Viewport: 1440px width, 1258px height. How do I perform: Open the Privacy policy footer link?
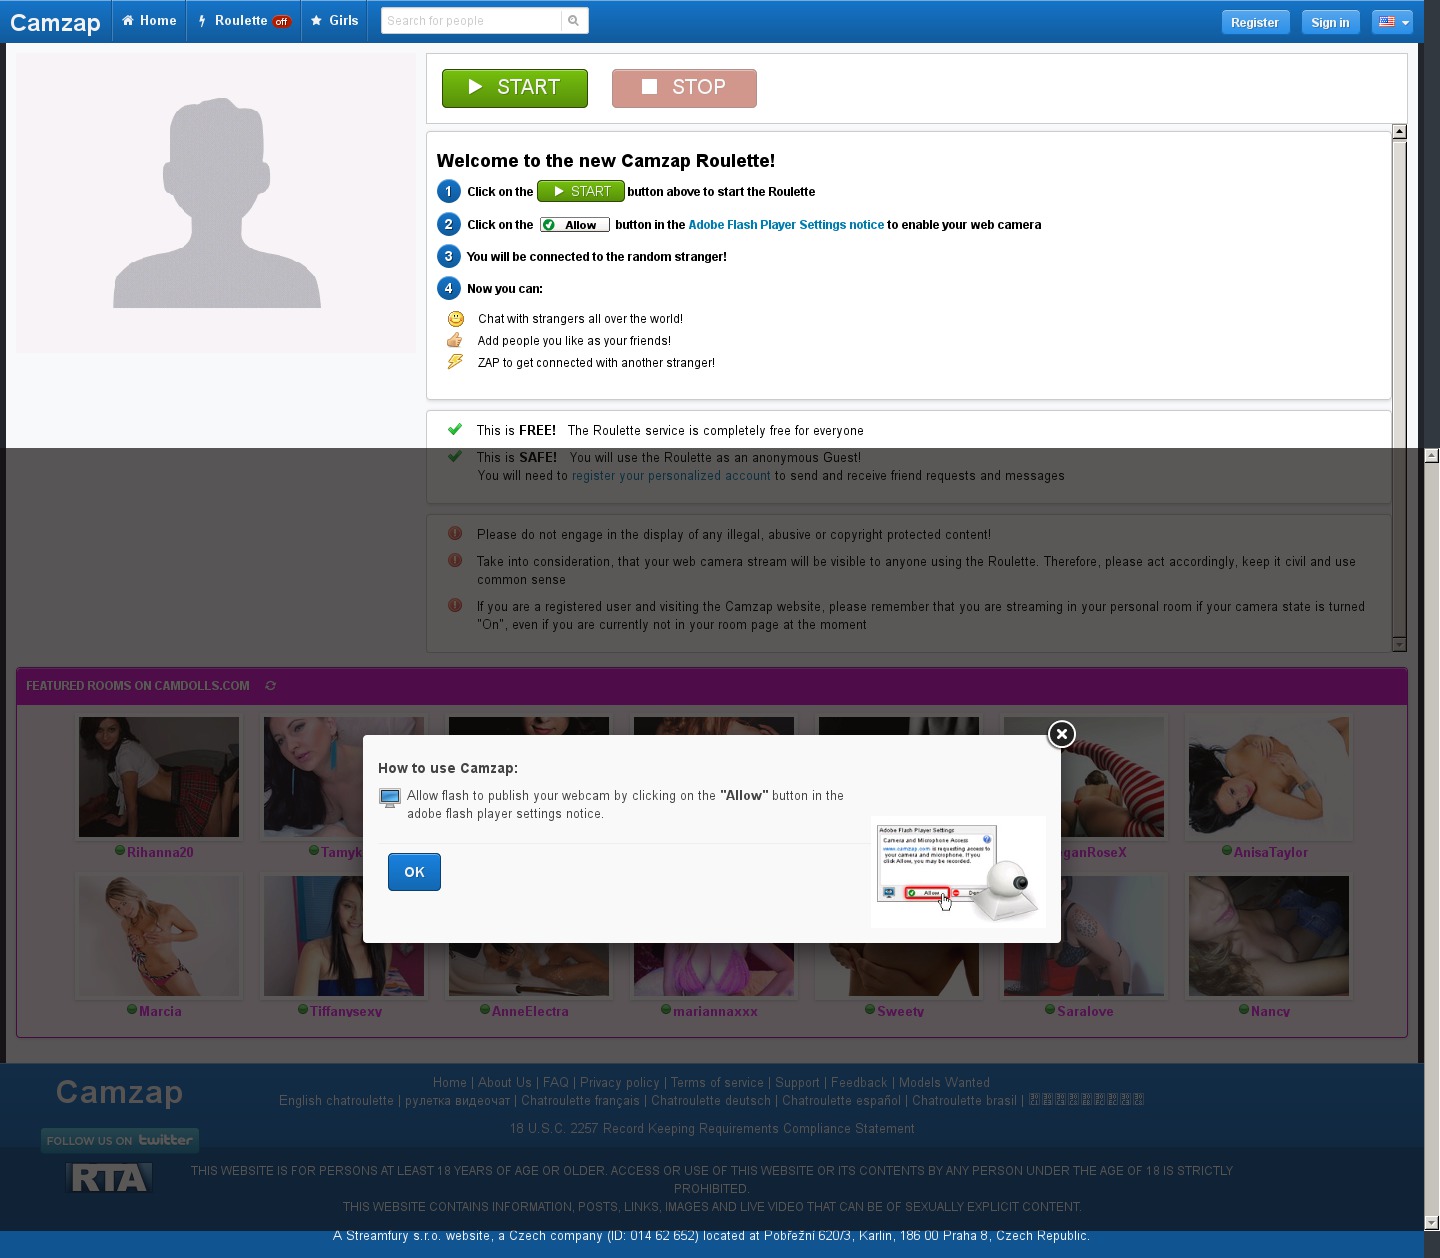(x=619, y=1083)
